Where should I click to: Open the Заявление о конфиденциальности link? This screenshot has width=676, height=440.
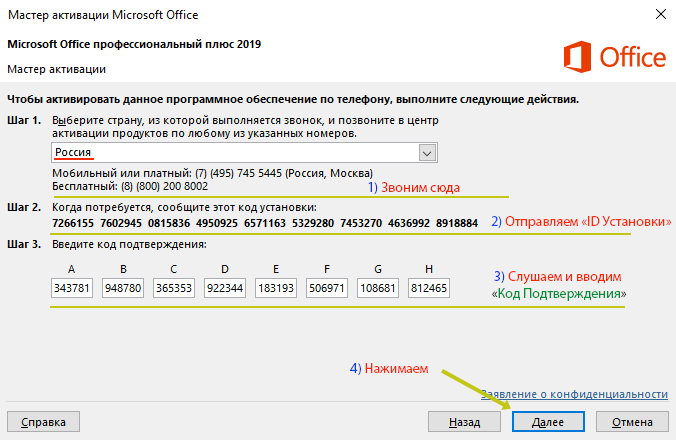tap(574, 394)
